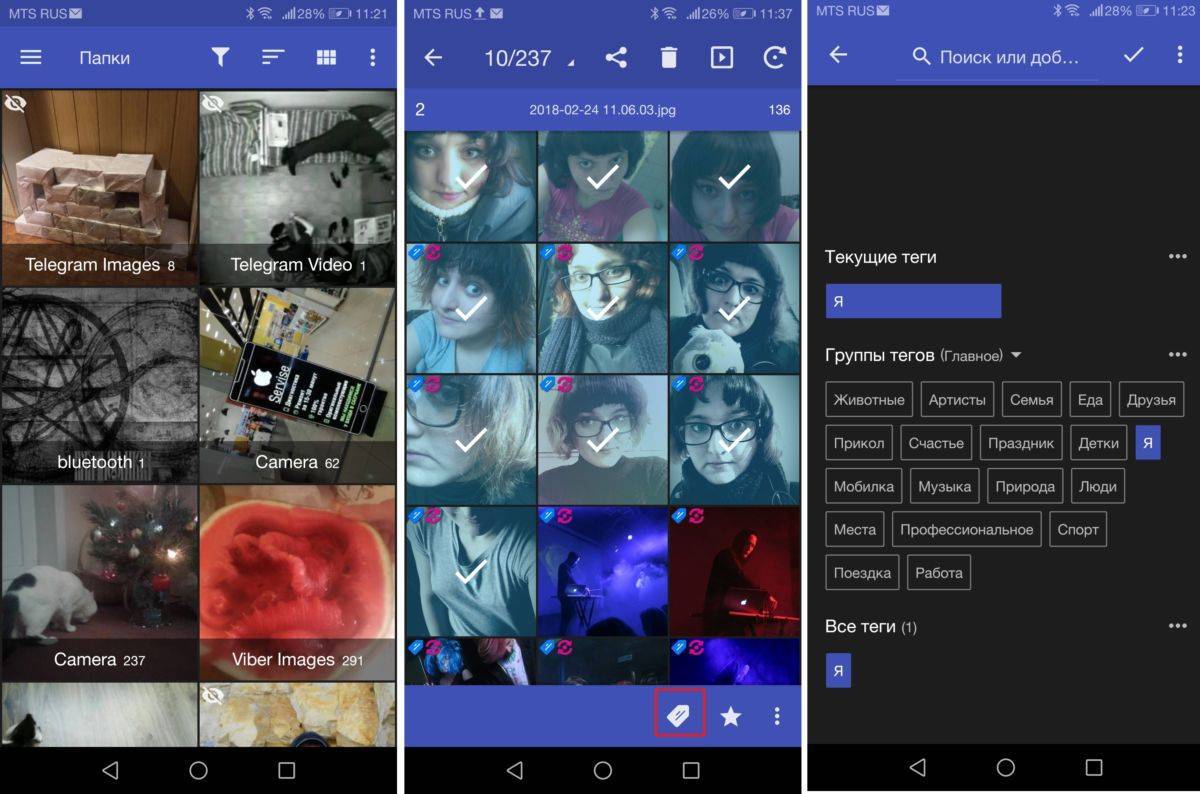The height and width of the screenshot is (794, 1200).
Task: Open the sort order icon
Action: pyautogui.click(x=273, y=58)
